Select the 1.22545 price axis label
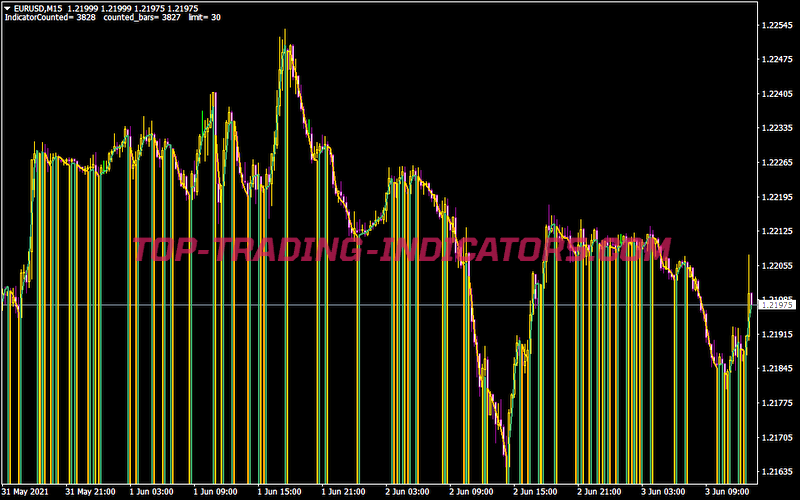 [x=777, y=25]
